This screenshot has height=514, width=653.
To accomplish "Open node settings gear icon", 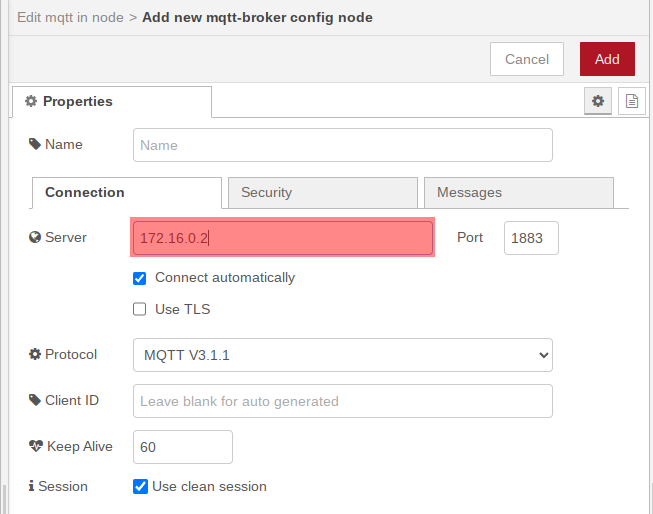I will click(598, 101).
